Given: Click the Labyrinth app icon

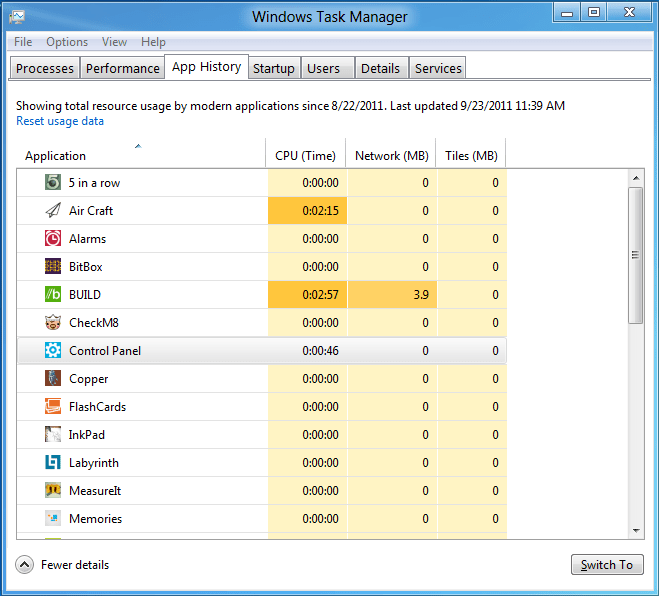Looking at the screenshot, I should click(x=53, y=462).
